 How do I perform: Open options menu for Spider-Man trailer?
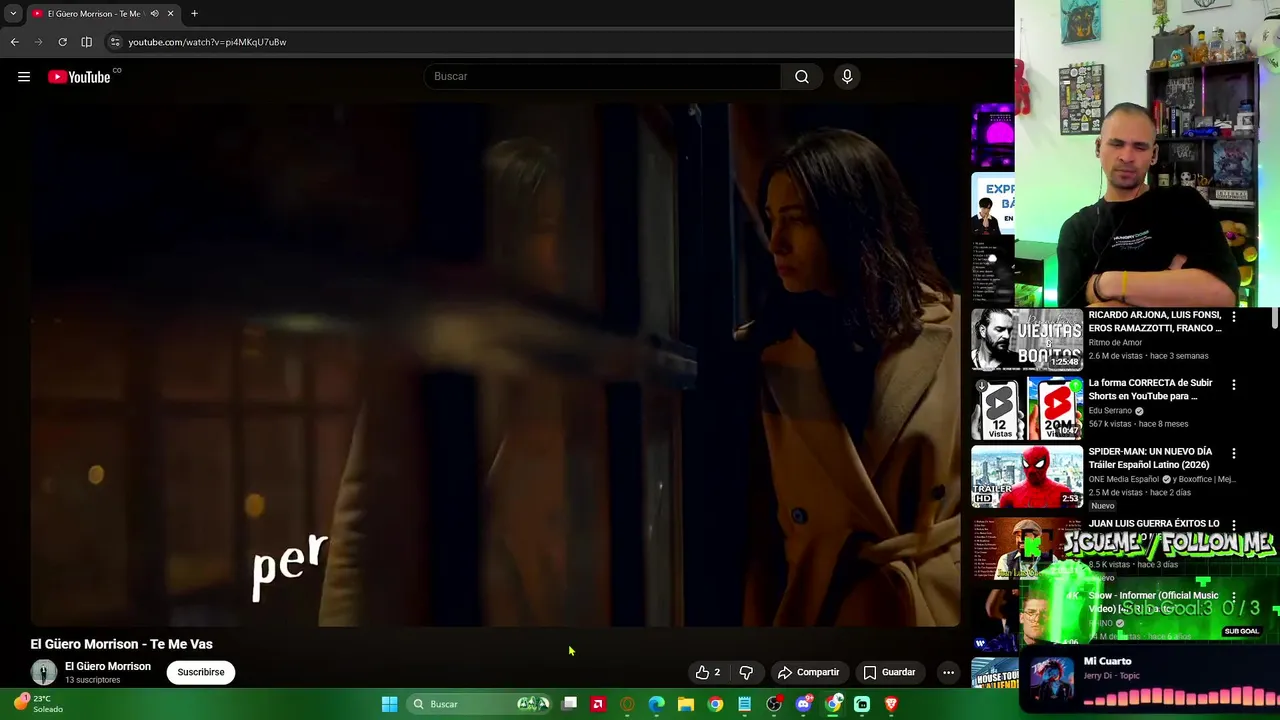click(x=1234, y=453)
